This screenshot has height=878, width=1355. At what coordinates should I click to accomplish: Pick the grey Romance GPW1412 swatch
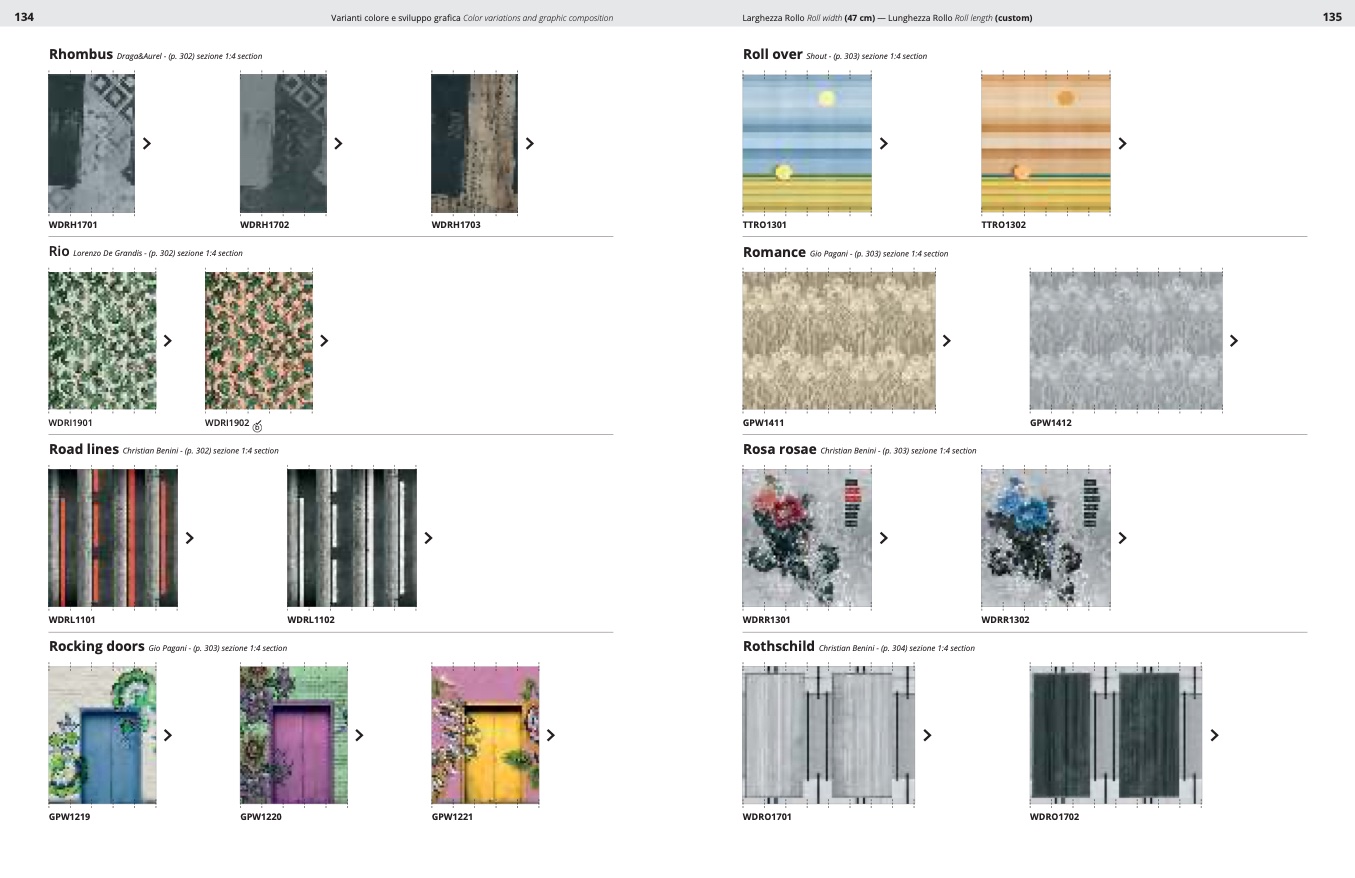(x=1125, y=341)
